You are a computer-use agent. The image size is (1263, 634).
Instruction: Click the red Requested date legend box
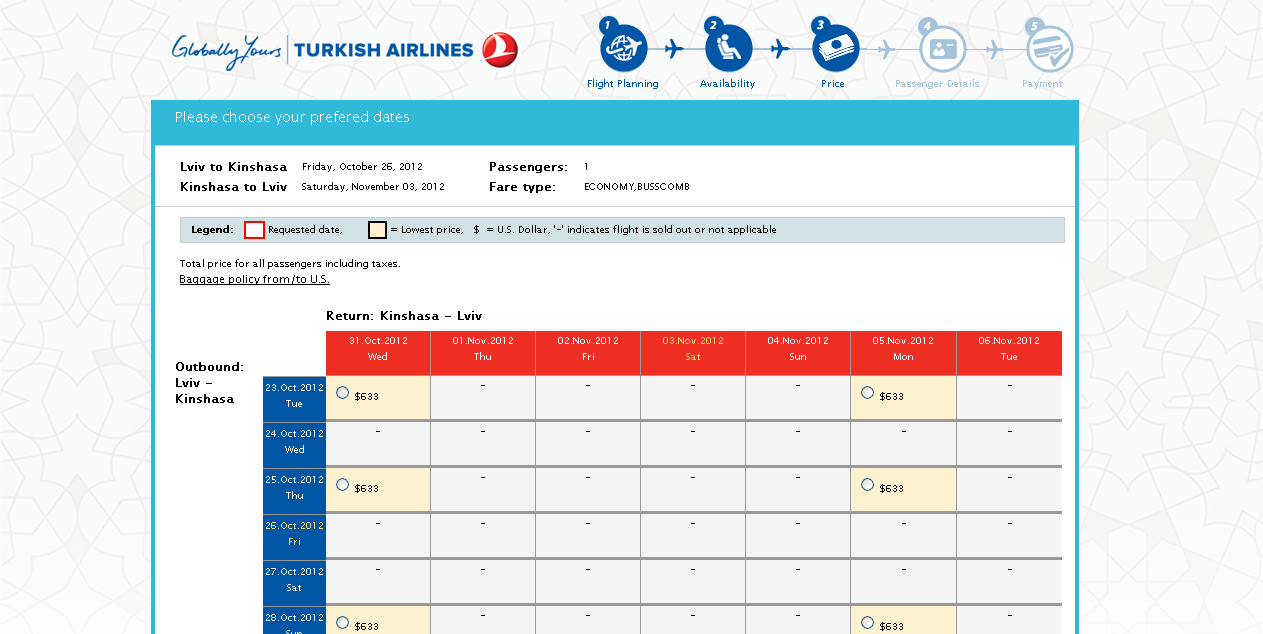coord(254,230)
